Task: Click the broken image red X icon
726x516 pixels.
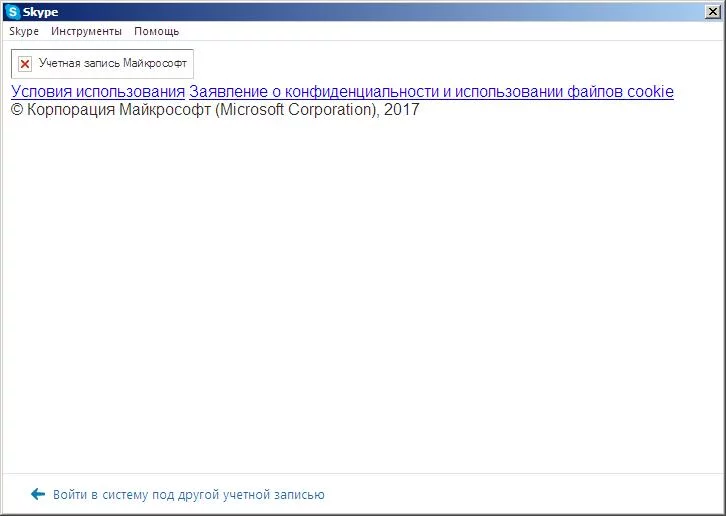Action: point(25,64)
